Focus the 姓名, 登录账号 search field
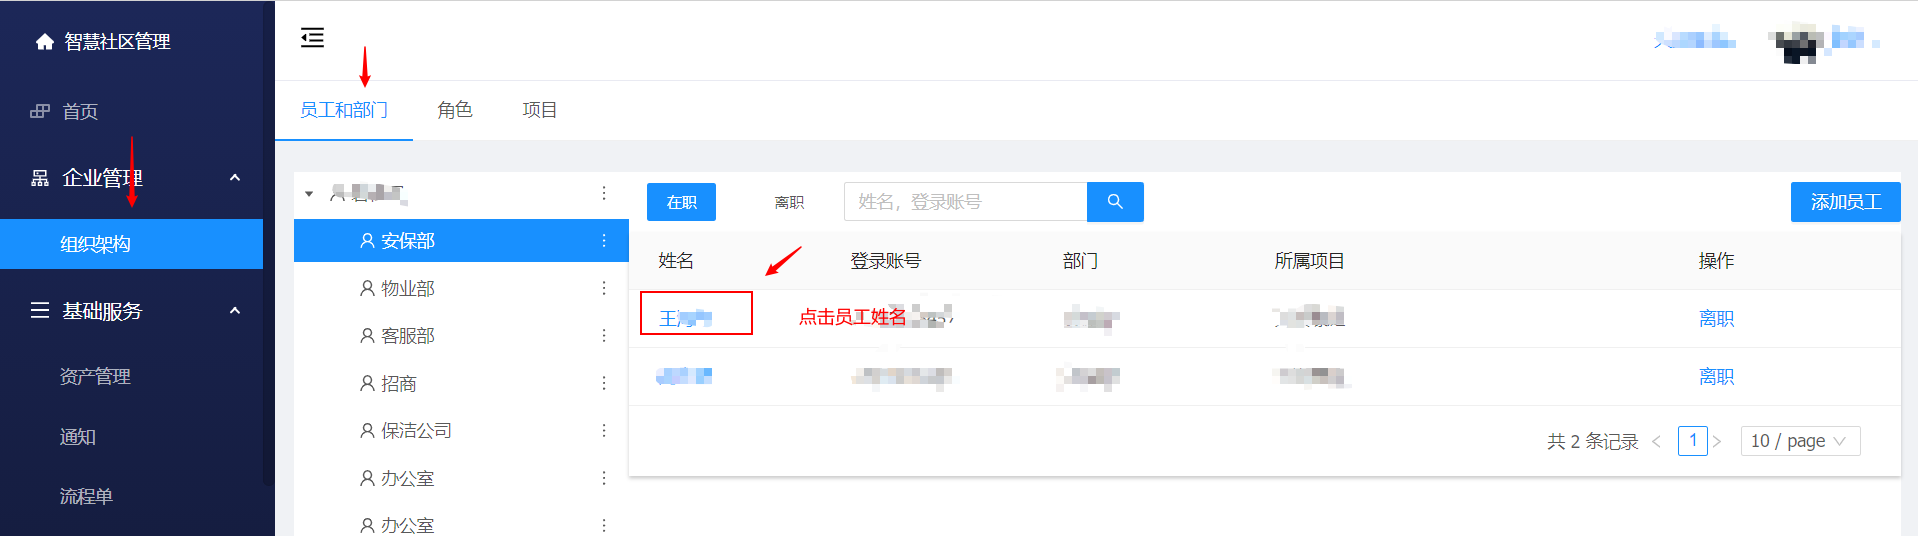1918x536 pixels. pos(965,202)
